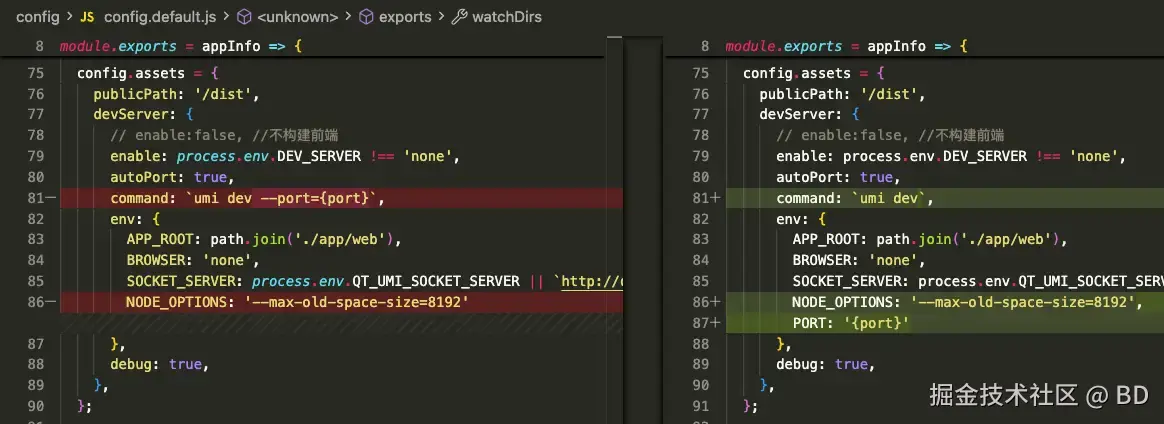Click the 81− deletion gutter marker
This screenshot has width=1164, height=424.
(50, 198)
